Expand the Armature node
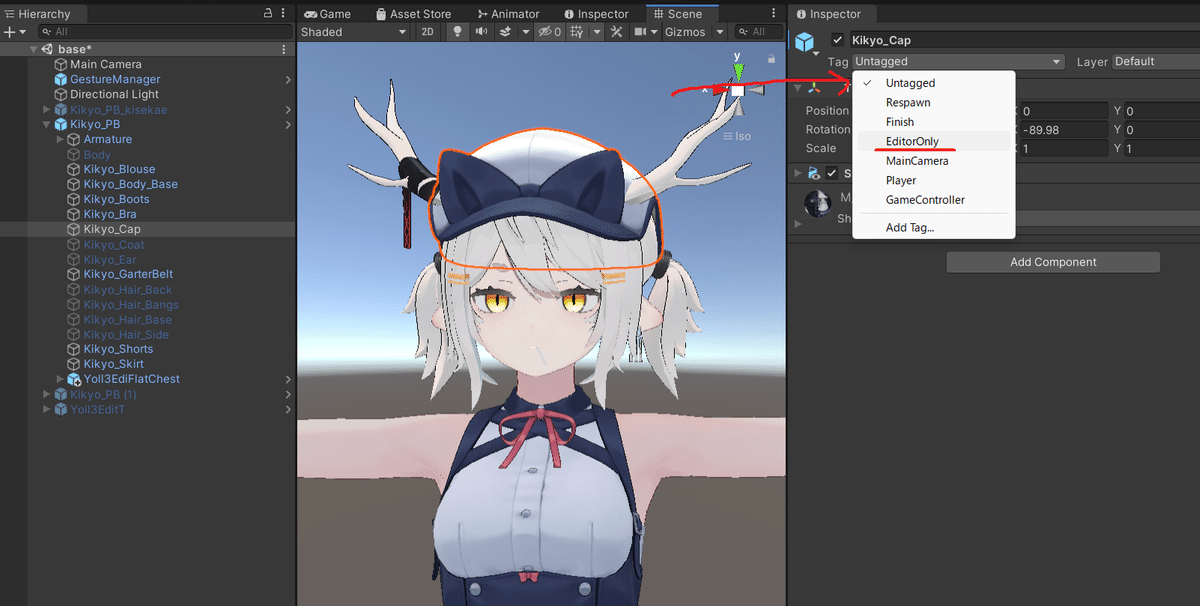Screen dimensions: 1200x606 (61, 139)
